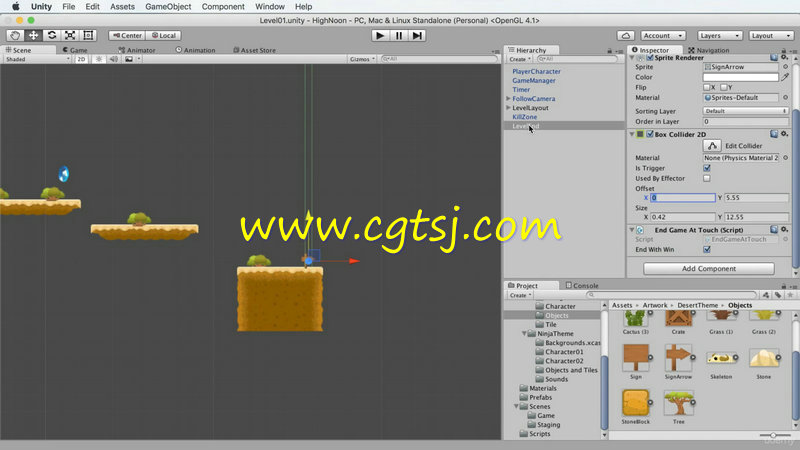The image size is (800, 450).
Task: Select PlayerCharacter in Hierarchy
Action: tap(536, 71)
